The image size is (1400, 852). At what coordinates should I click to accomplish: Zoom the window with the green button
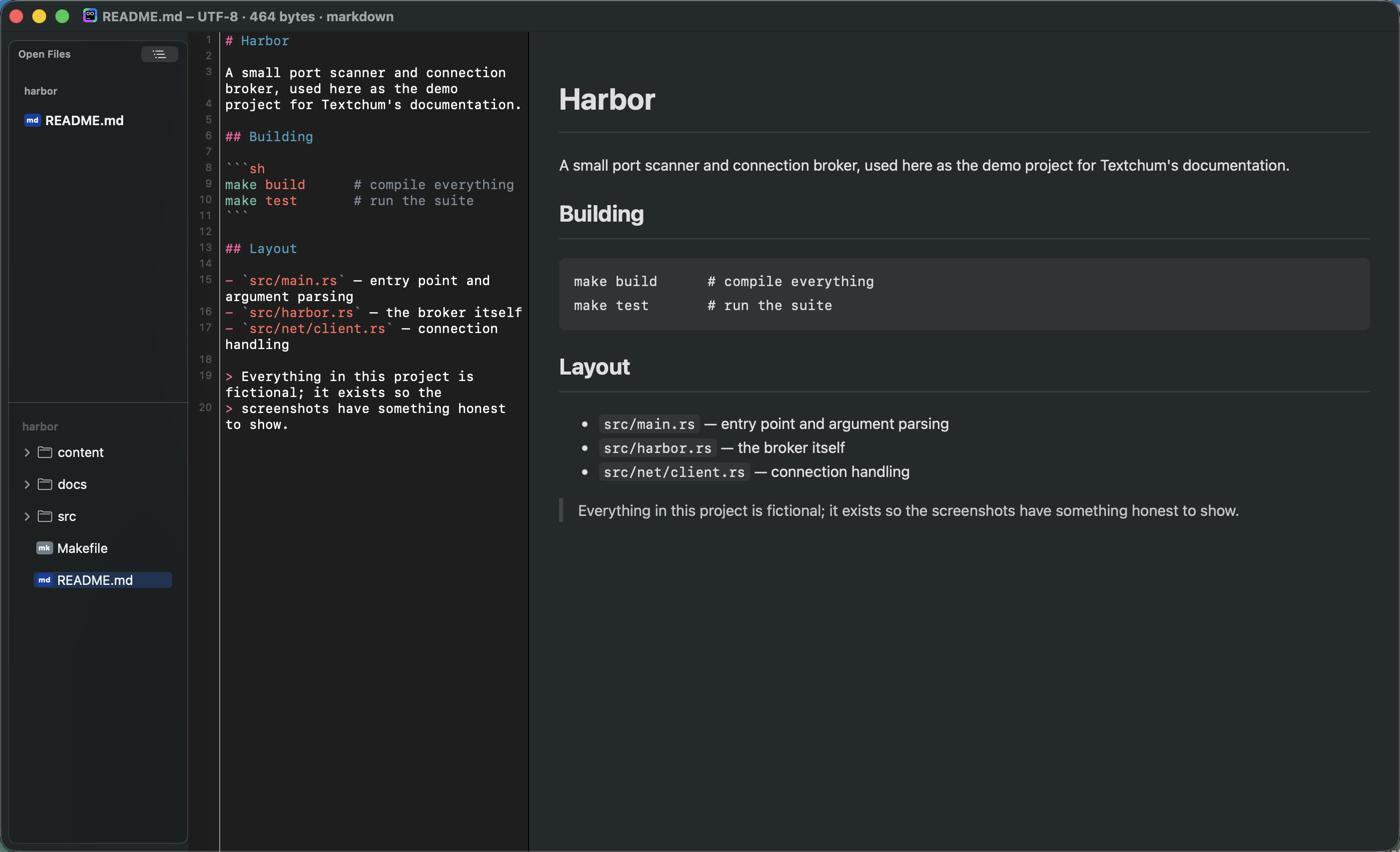pyautogui.click(x=62, y=16)
